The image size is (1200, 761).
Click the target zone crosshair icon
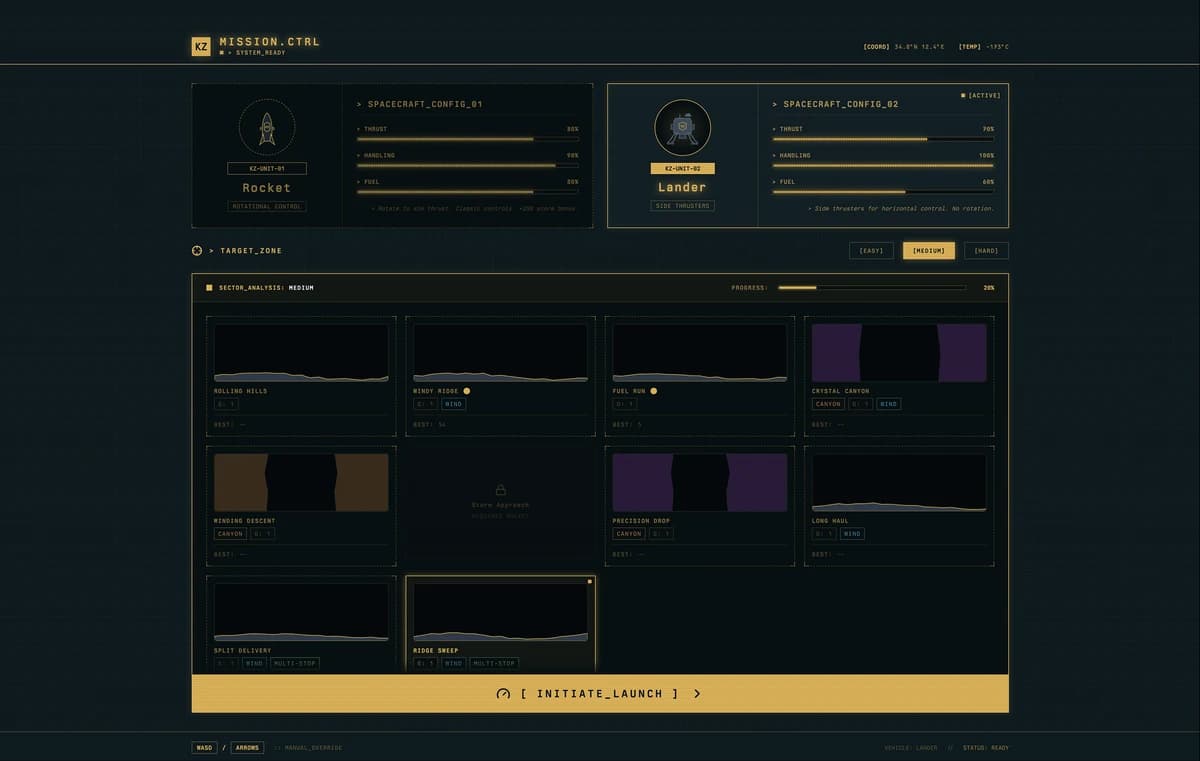(197, 250)
